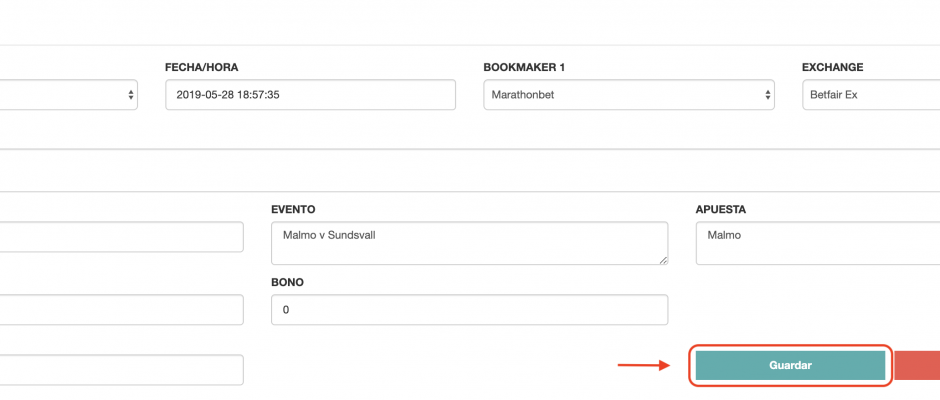Viewport: 940px width, 400px height.
Task: Click the APUESTA textarea containing Malmo
Action: coord(818,243)
